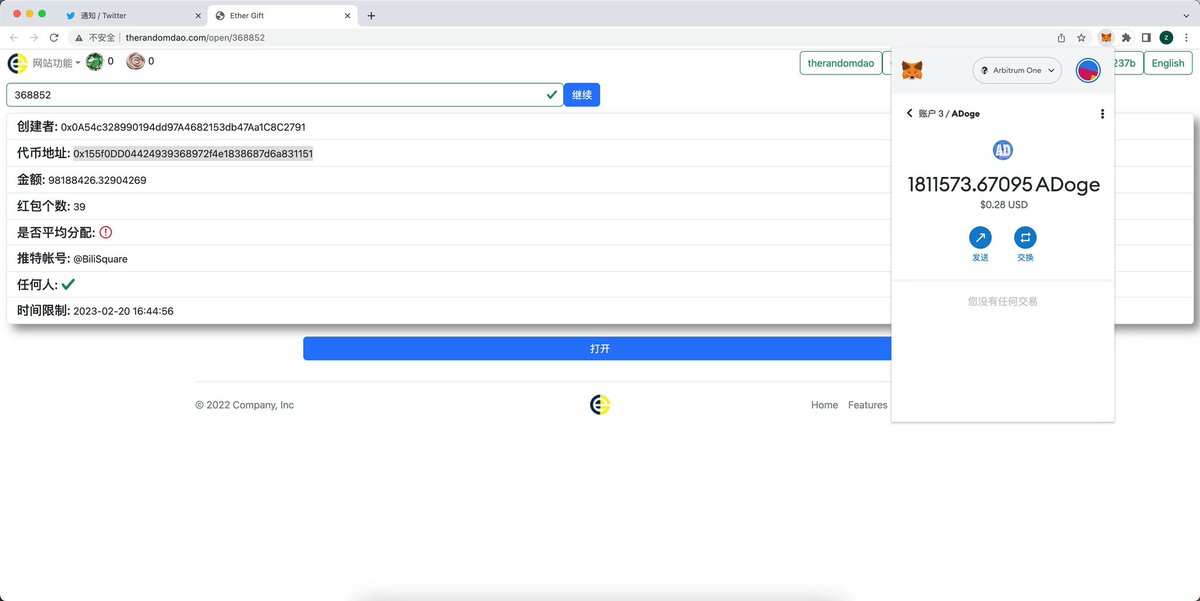The image size is (1200, 601).
Task: Select the Ether Gift tab
Action: [283, 15]
